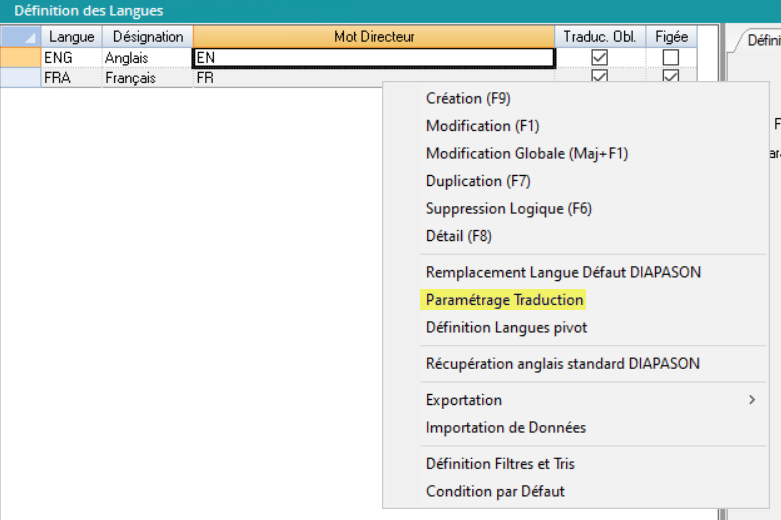The image size is (781, 520).
Task: Select Duplication (F7) in the context menu
Action: [x=478, y=181]
